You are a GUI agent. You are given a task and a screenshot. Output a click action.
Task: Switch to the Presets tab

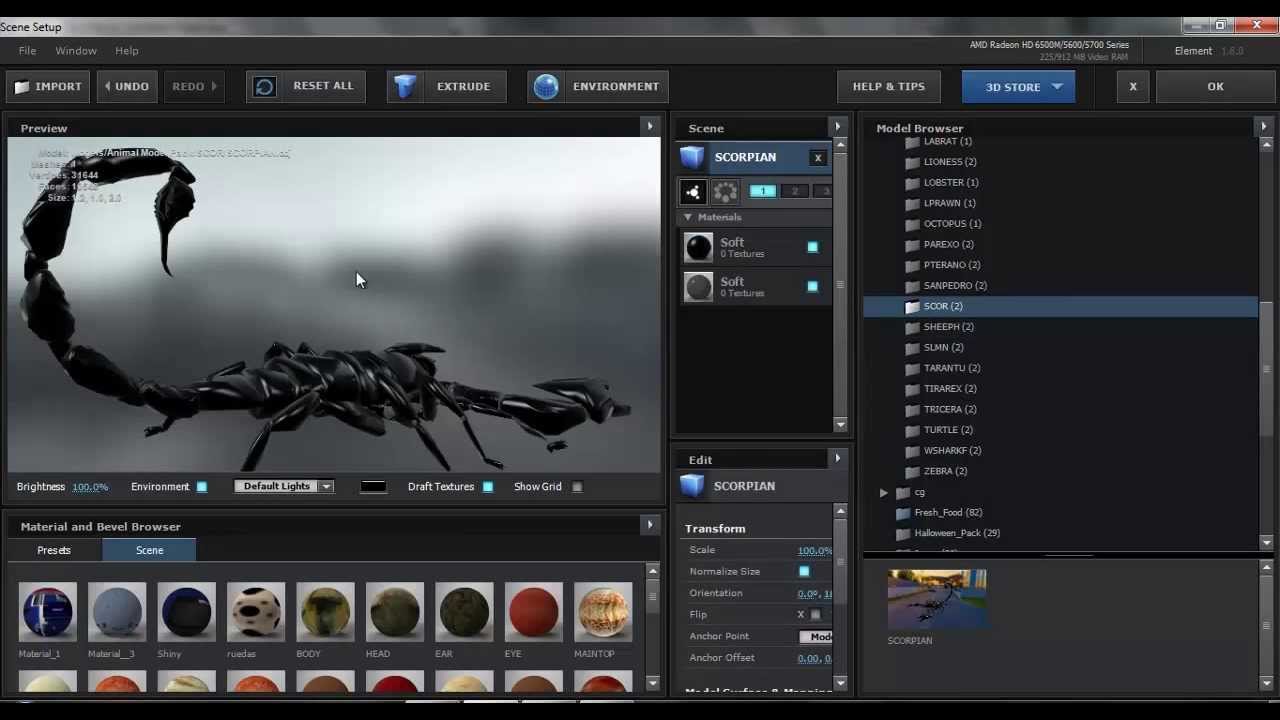pyautogui.click(x=54, y=550)
